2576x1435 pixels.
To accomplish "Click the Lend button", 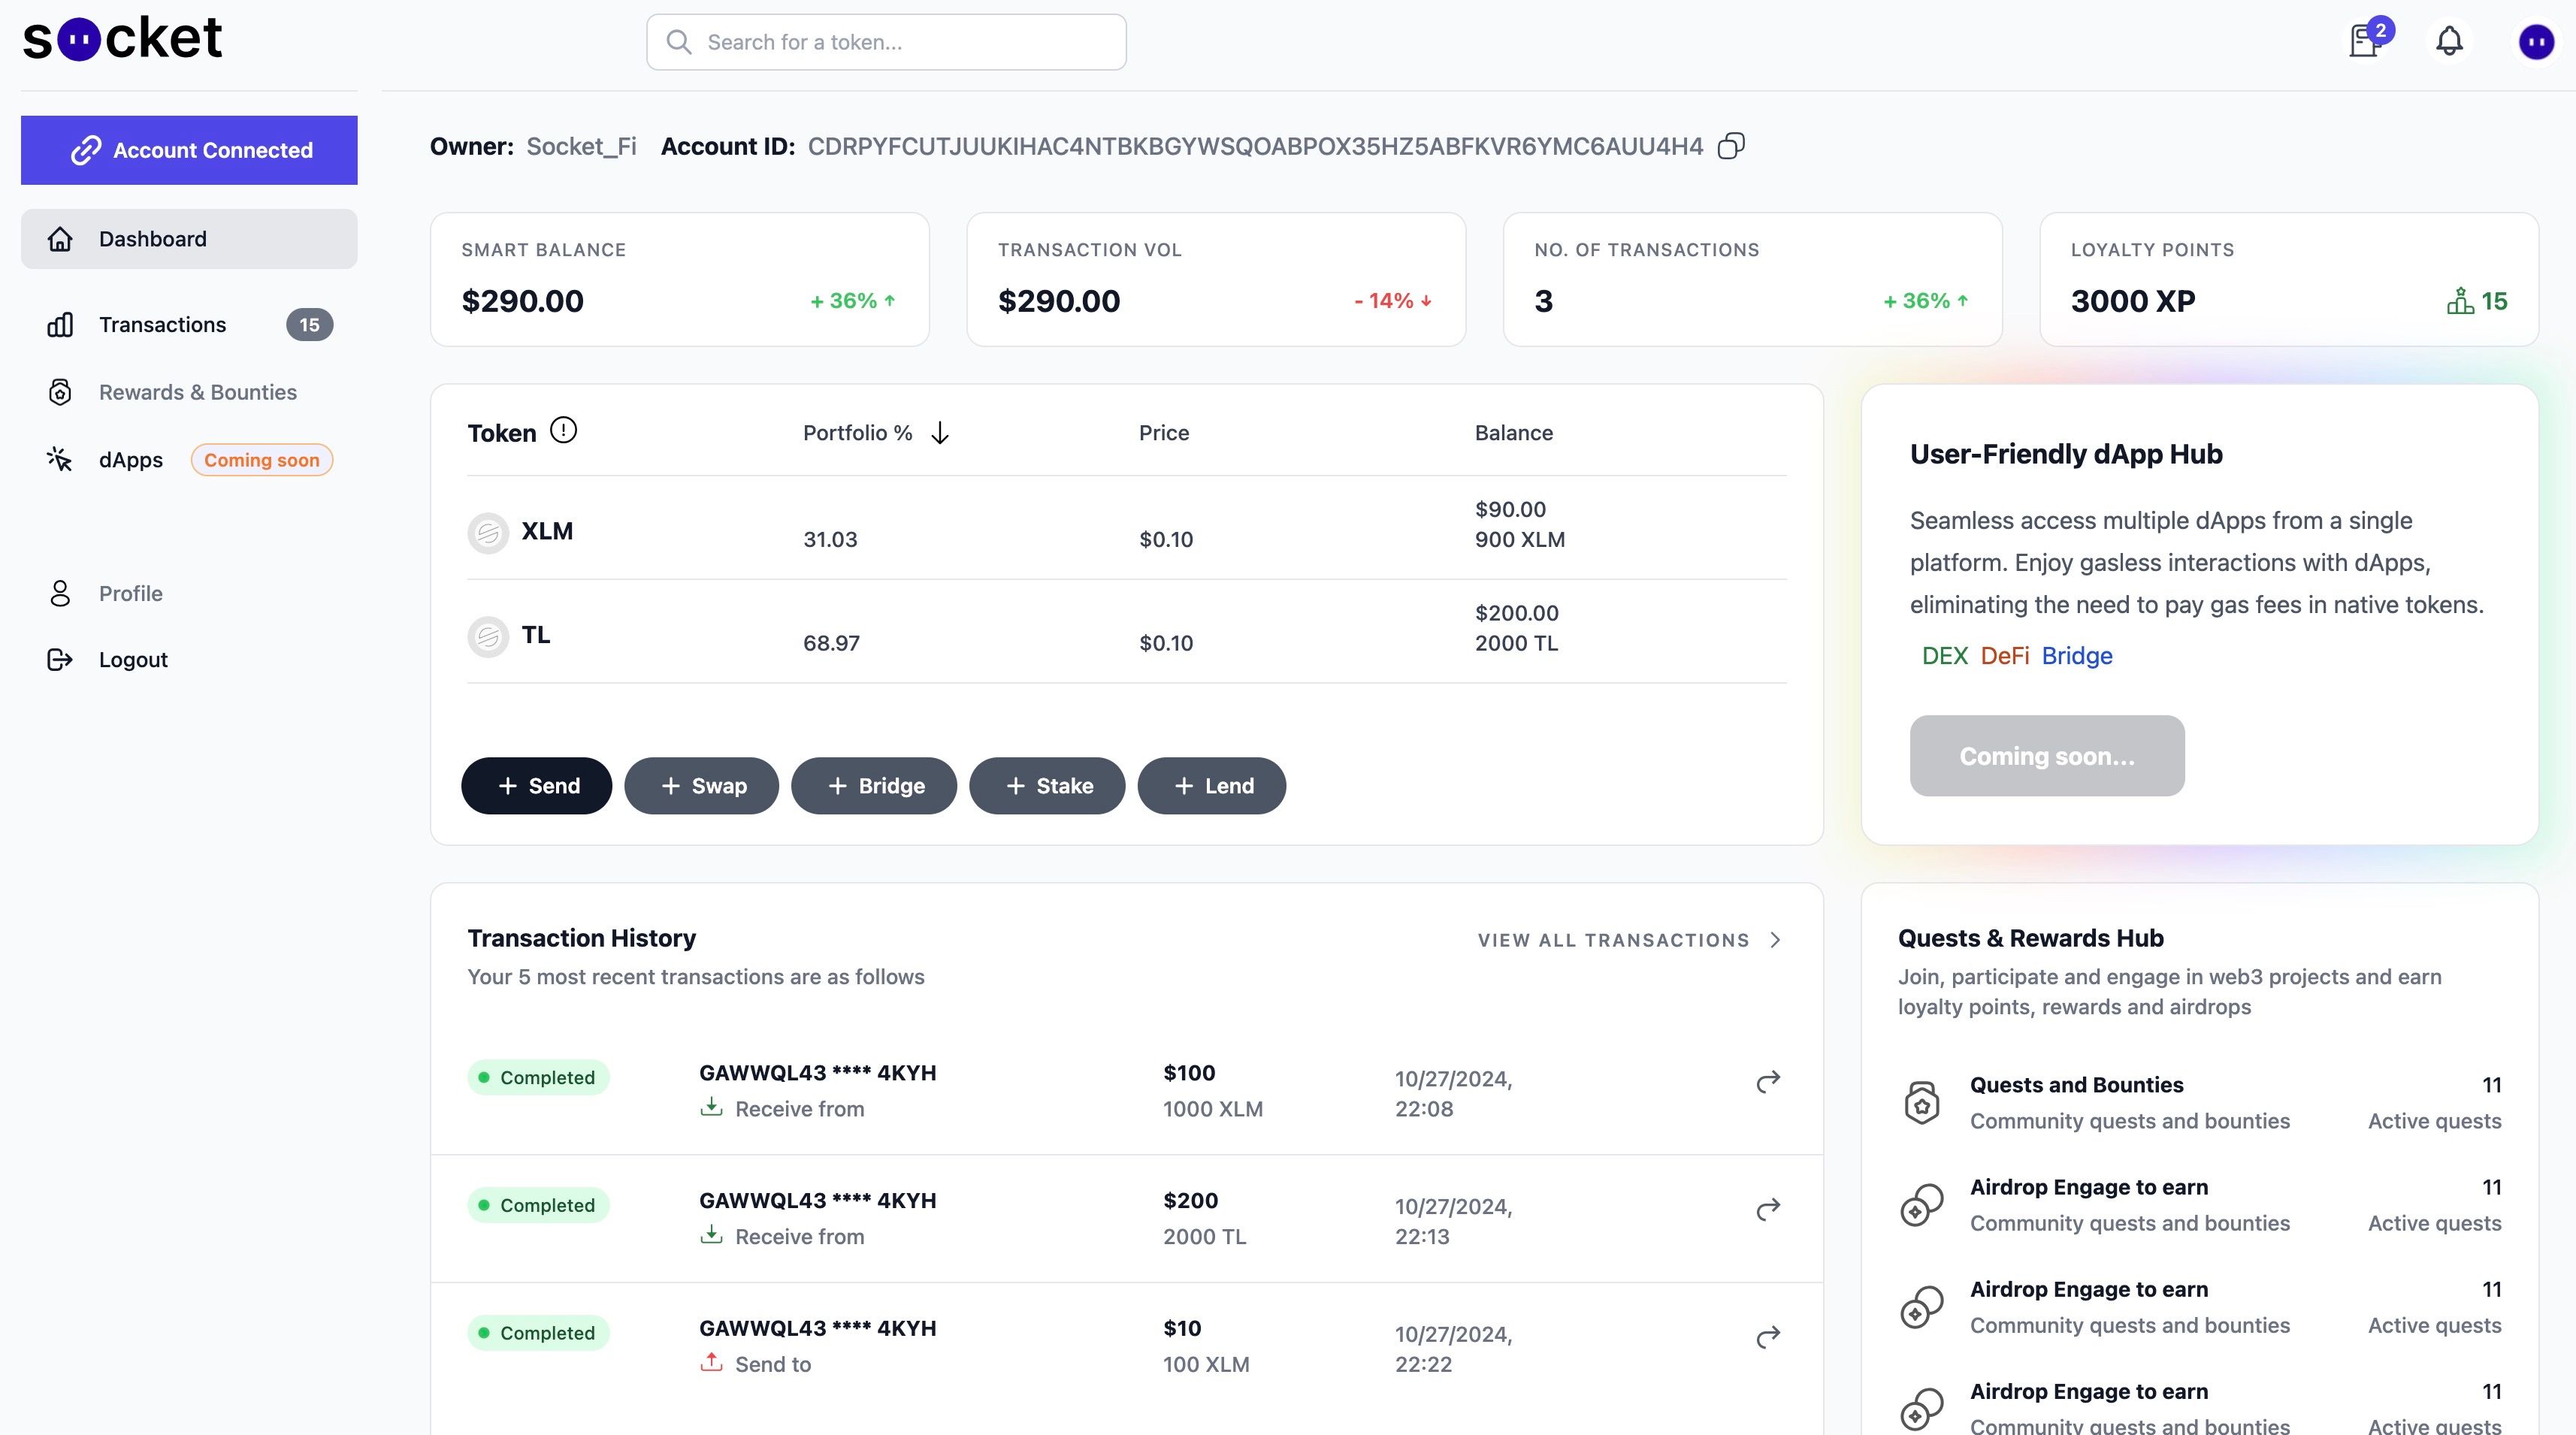I will click(1212, 786).
